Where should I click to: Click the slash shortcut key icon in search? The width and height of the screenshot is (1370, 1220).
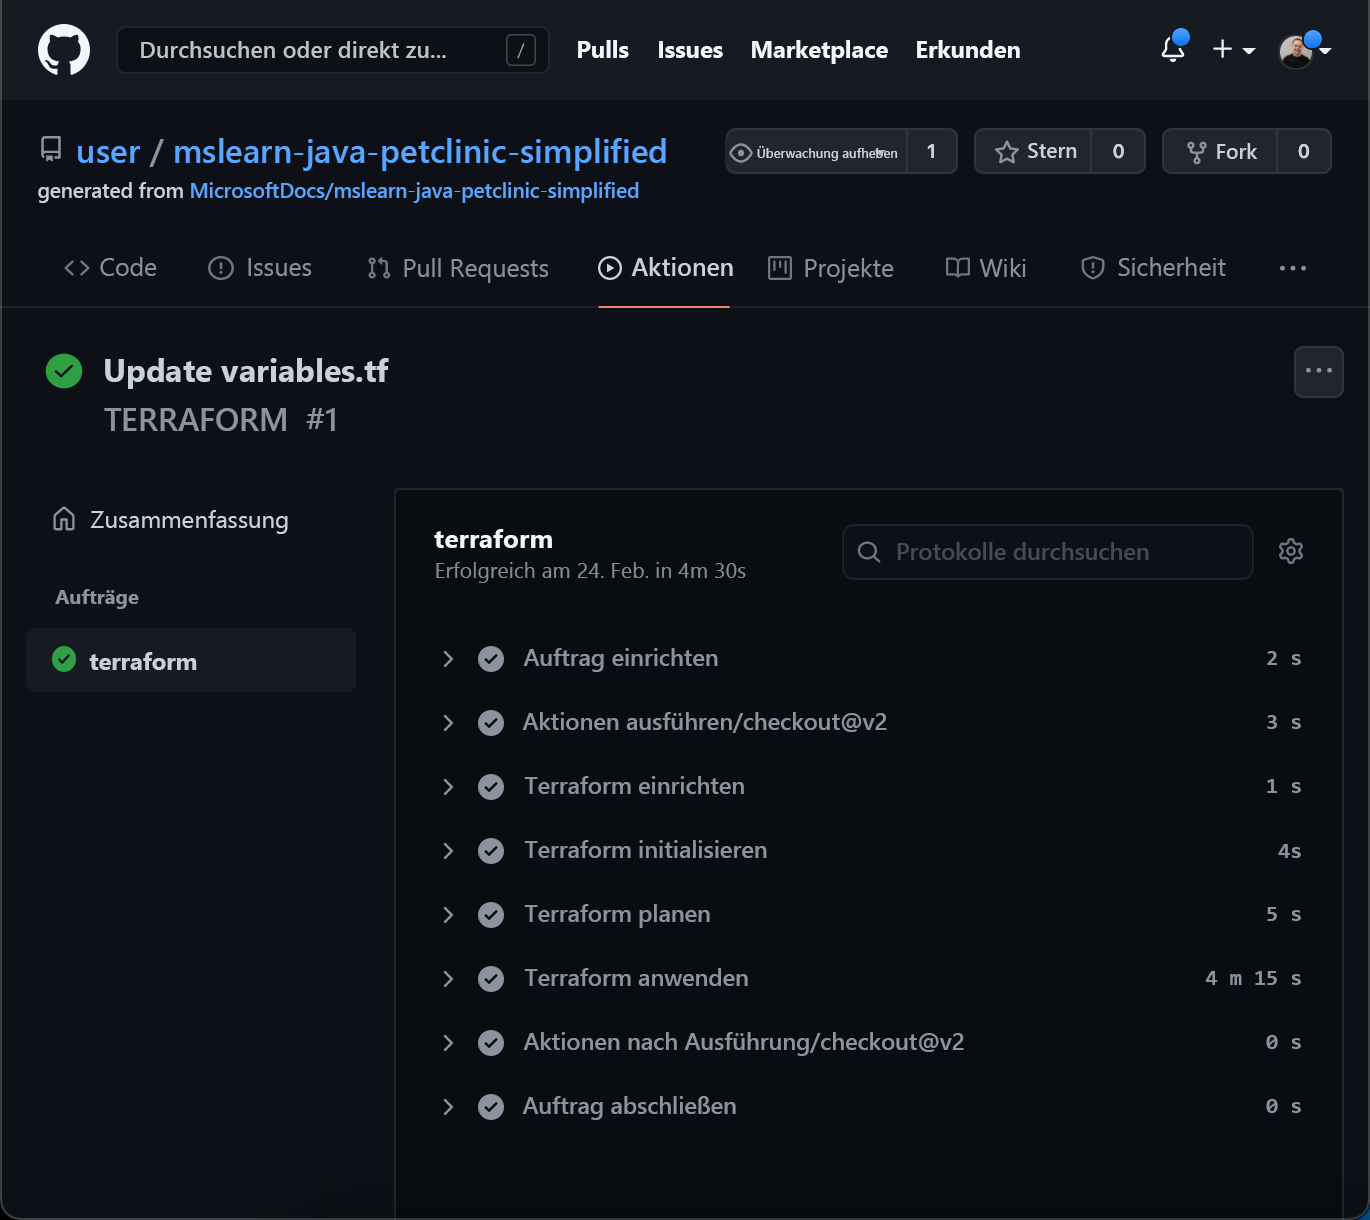coord(520,50)
